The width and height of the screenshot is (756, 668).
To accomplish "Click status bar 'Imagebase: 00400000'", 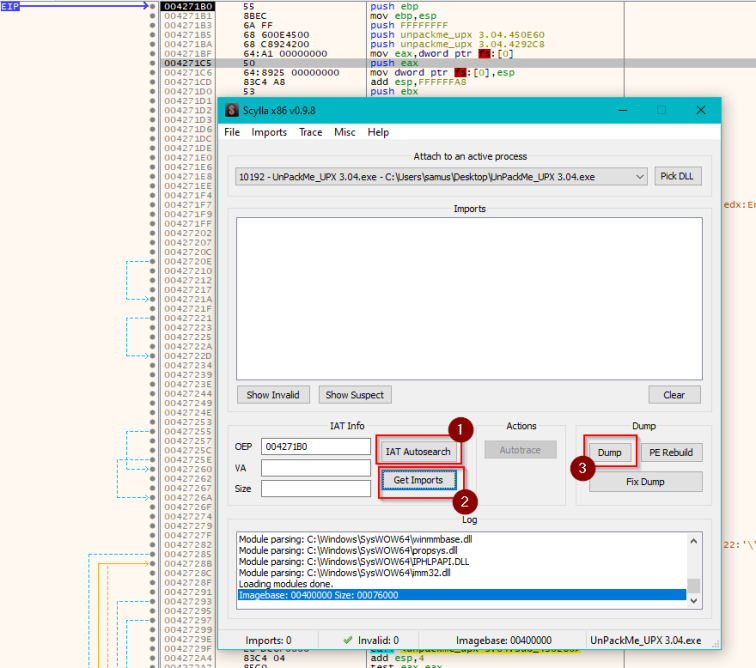I will tap(504, 641).
